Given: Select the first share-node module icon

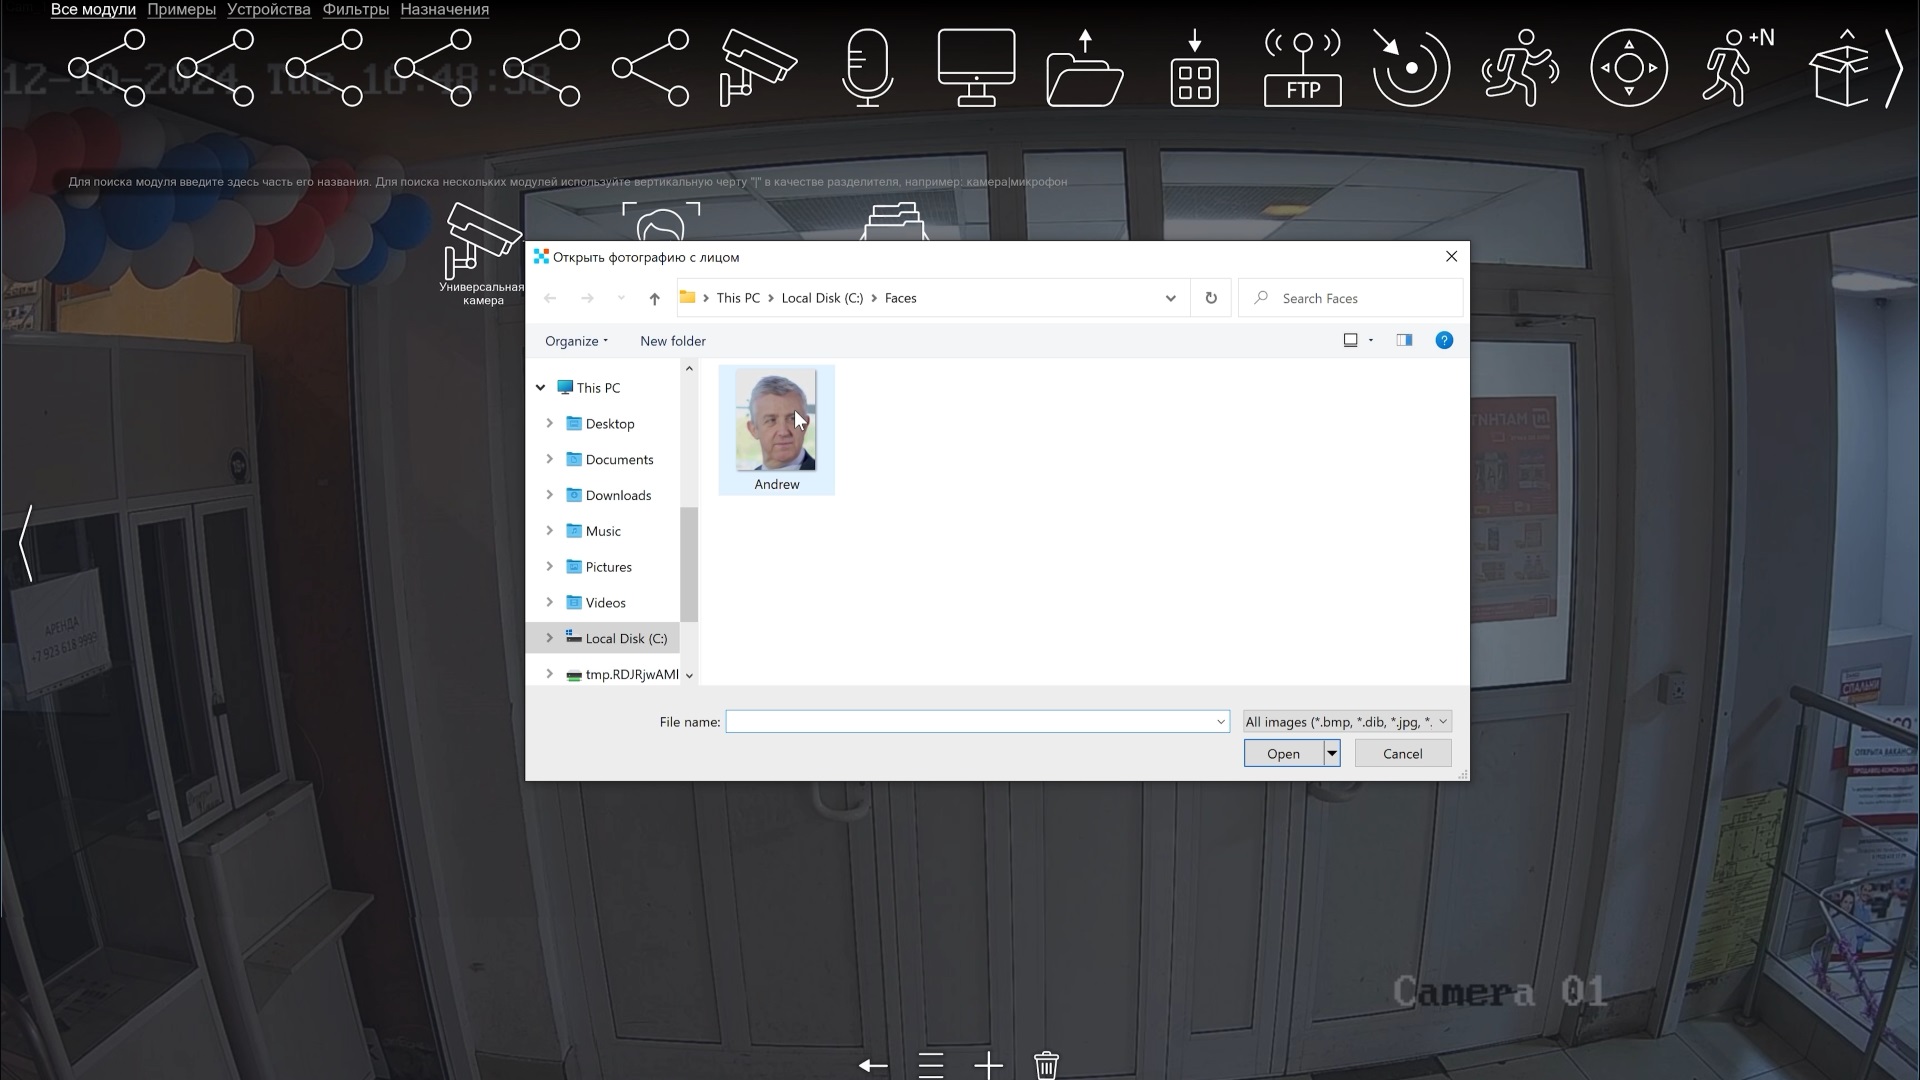Looking at the screenshot, I should 106,68.
